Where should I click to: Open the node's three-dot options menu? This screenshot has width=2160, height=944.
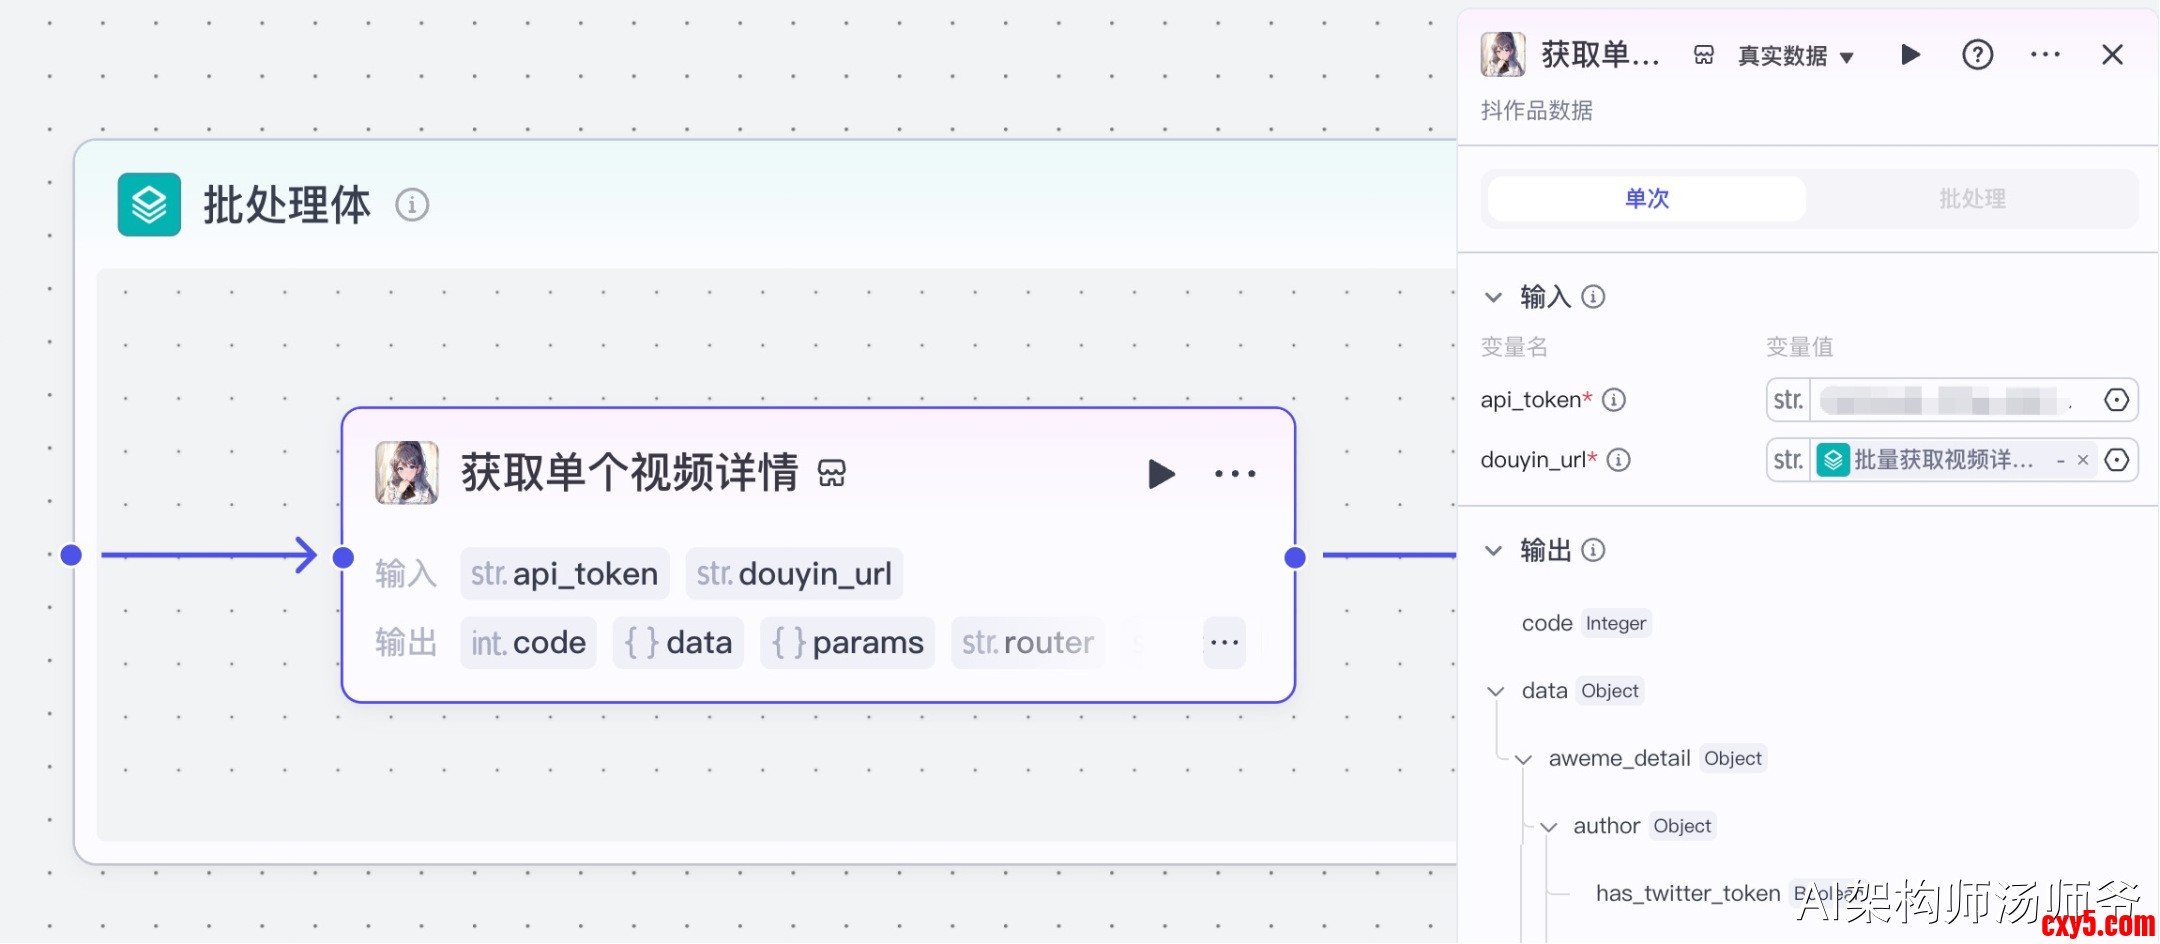(x=1235, y=474)
